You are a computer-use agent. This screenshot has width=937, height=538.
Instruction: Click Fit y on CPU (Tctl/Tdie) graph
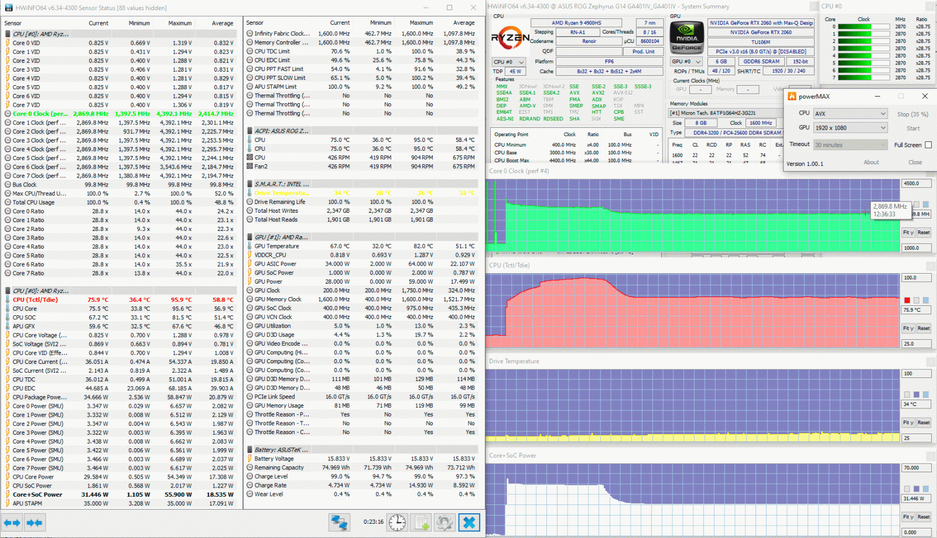coord(908,328)
